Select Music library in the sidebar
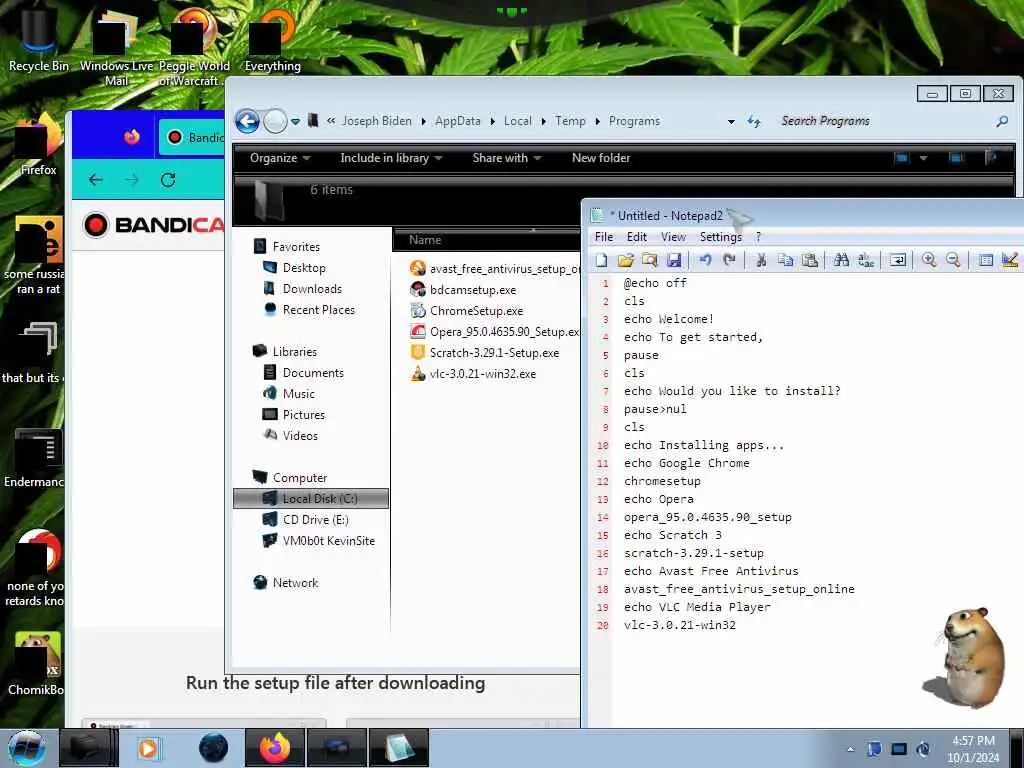This screenshot has width=1024, height=768. [298, 393]
